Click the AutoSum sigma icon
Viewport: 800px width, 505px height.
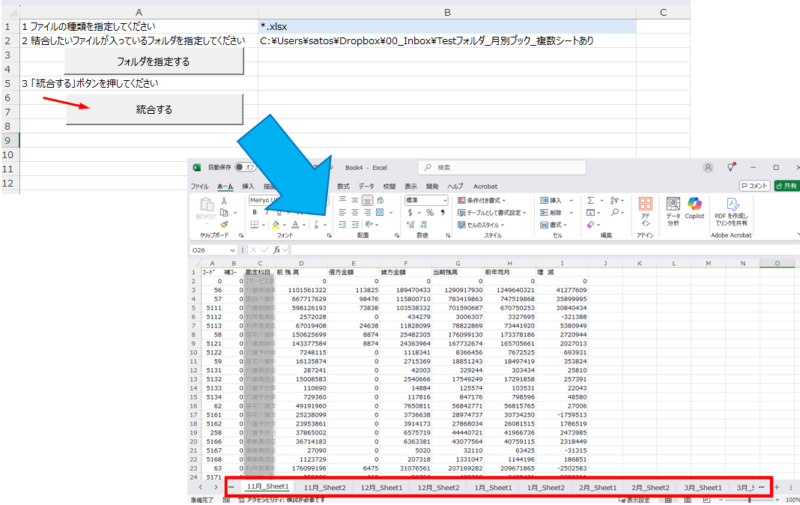point(590,200)
